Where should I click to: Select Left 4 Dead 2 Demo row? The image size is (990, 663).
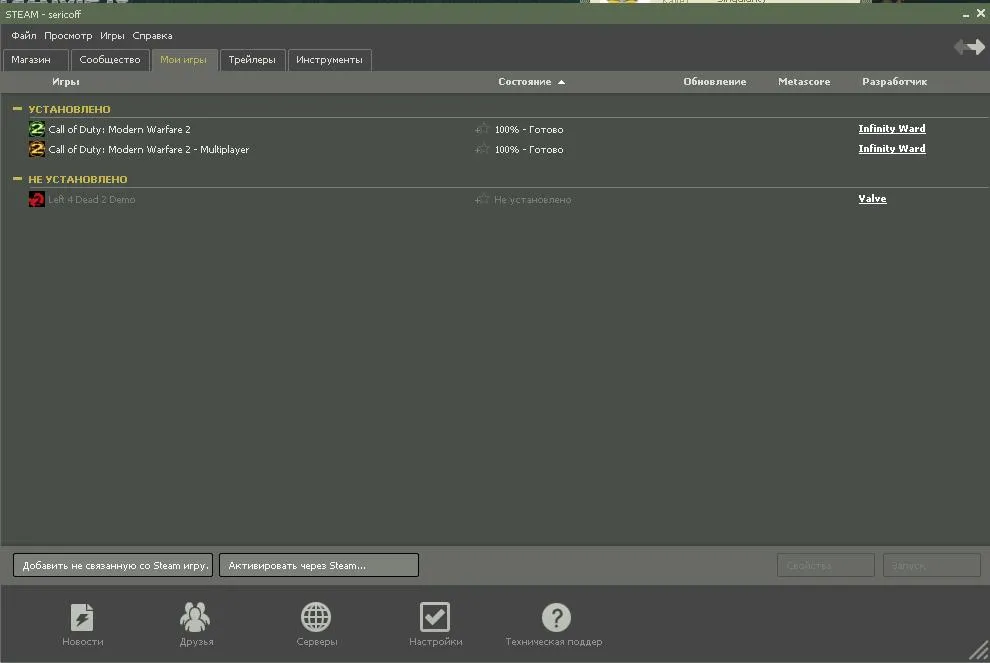tap(495, 200)
